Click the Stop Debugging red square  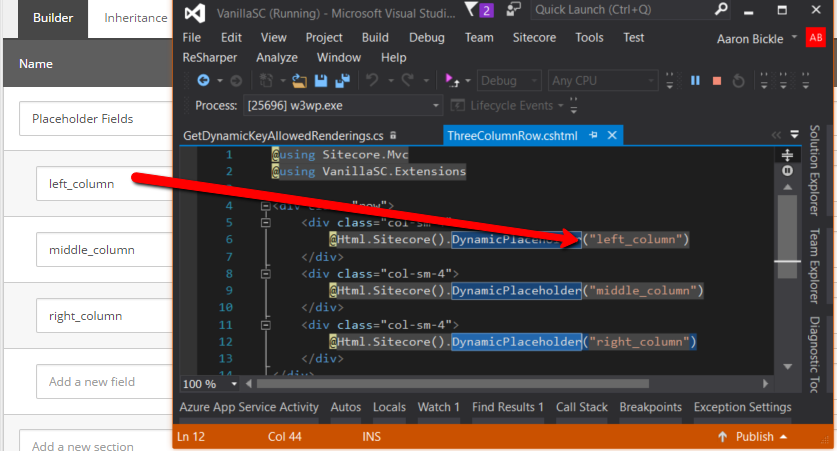717,81
